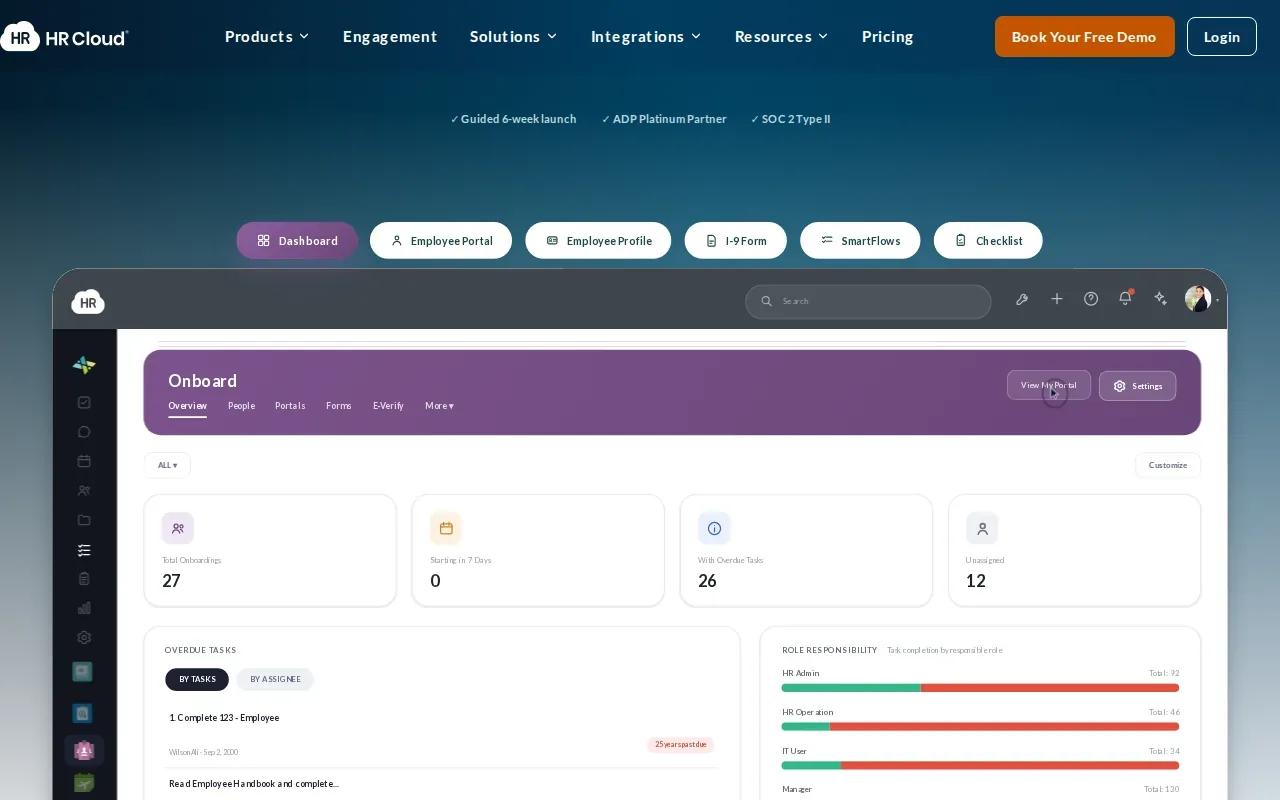Switch overdue tasks view to BY TASKS
Image resolution: width=1280 pixels, height=800 pixels.
(197, 679)
